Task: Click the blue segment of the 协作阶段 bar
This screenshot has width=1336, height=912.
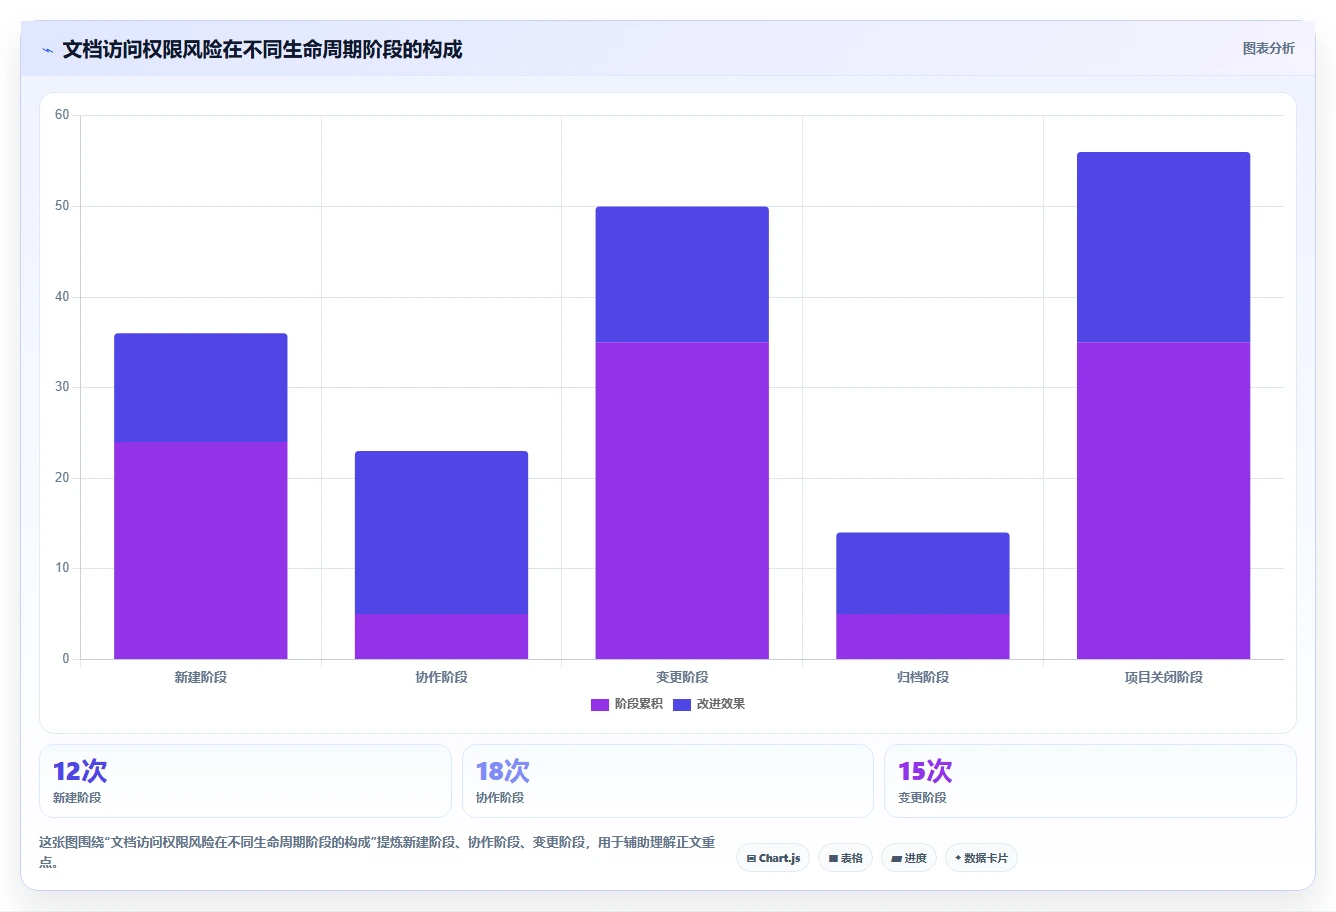Action: pyautogui.click(x=441, y=532)
